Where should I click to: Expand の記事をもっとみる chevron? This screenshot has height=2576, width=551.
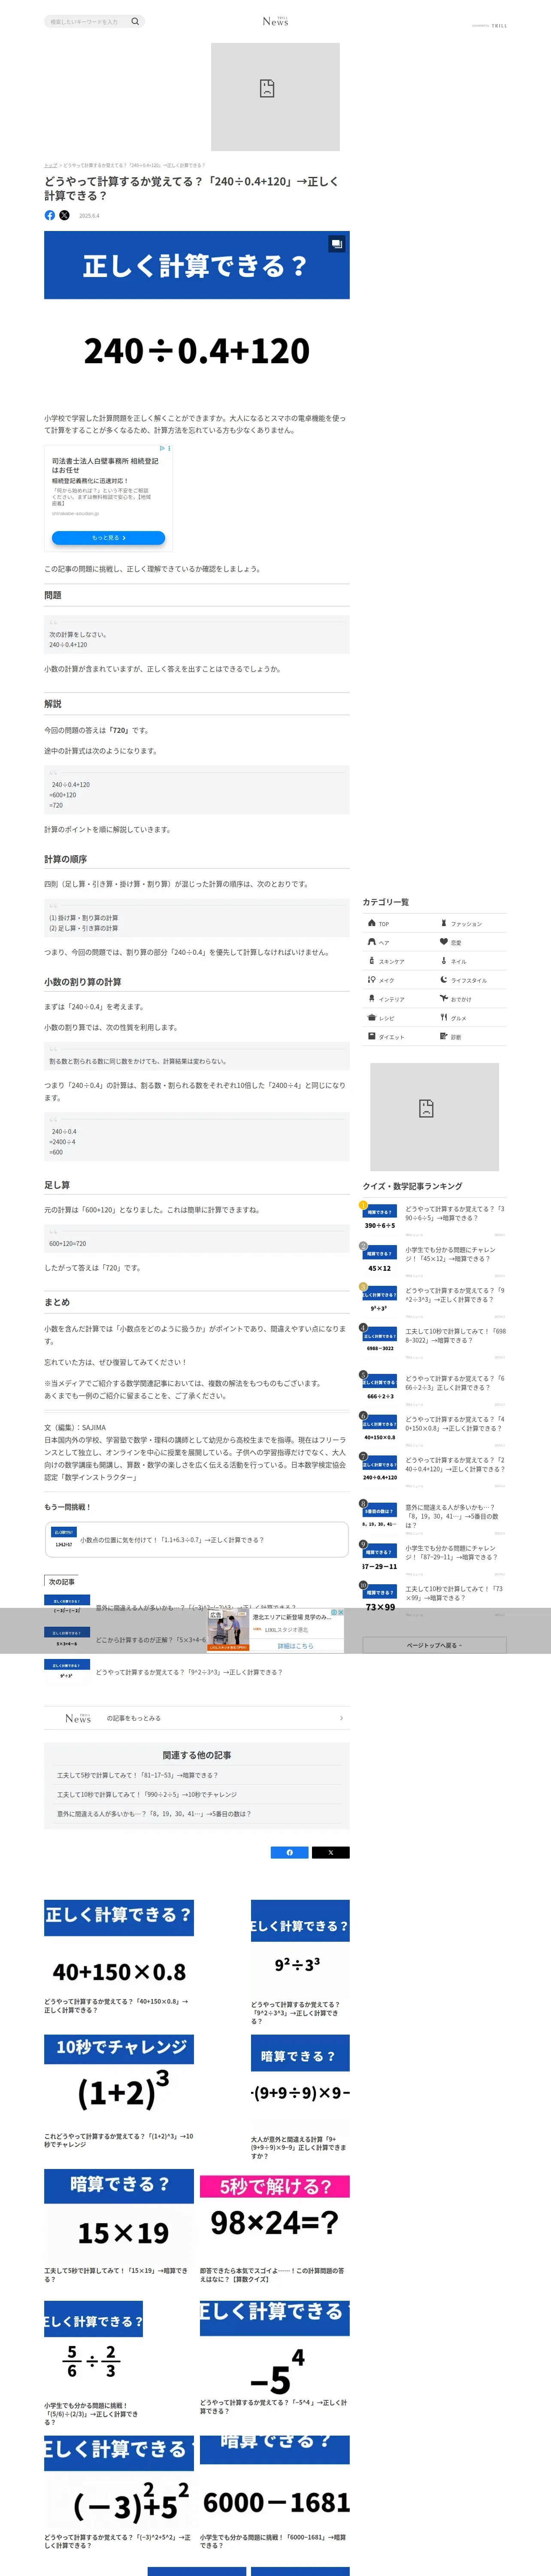click(341, 1718)
